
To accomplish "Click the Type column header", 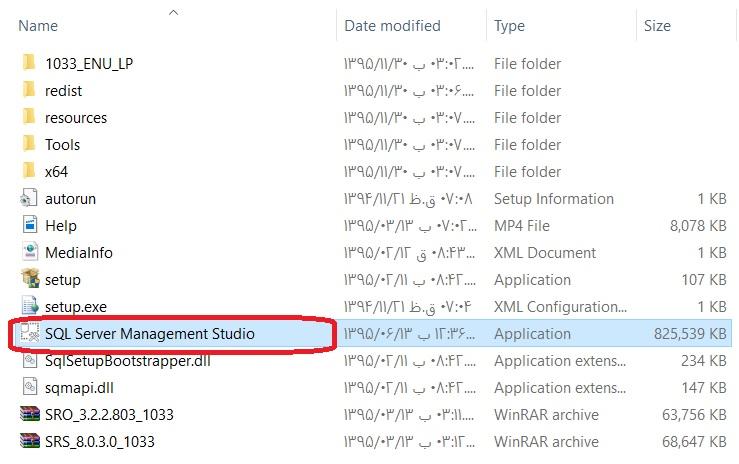I will [x=509, y=25].
